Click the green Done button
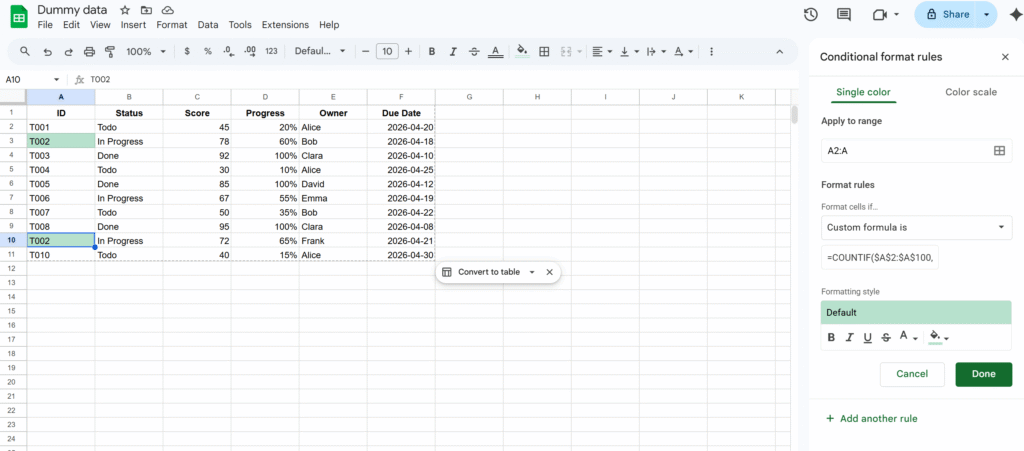The height and width of the screenshot is (451, 1024). (983, 374)
